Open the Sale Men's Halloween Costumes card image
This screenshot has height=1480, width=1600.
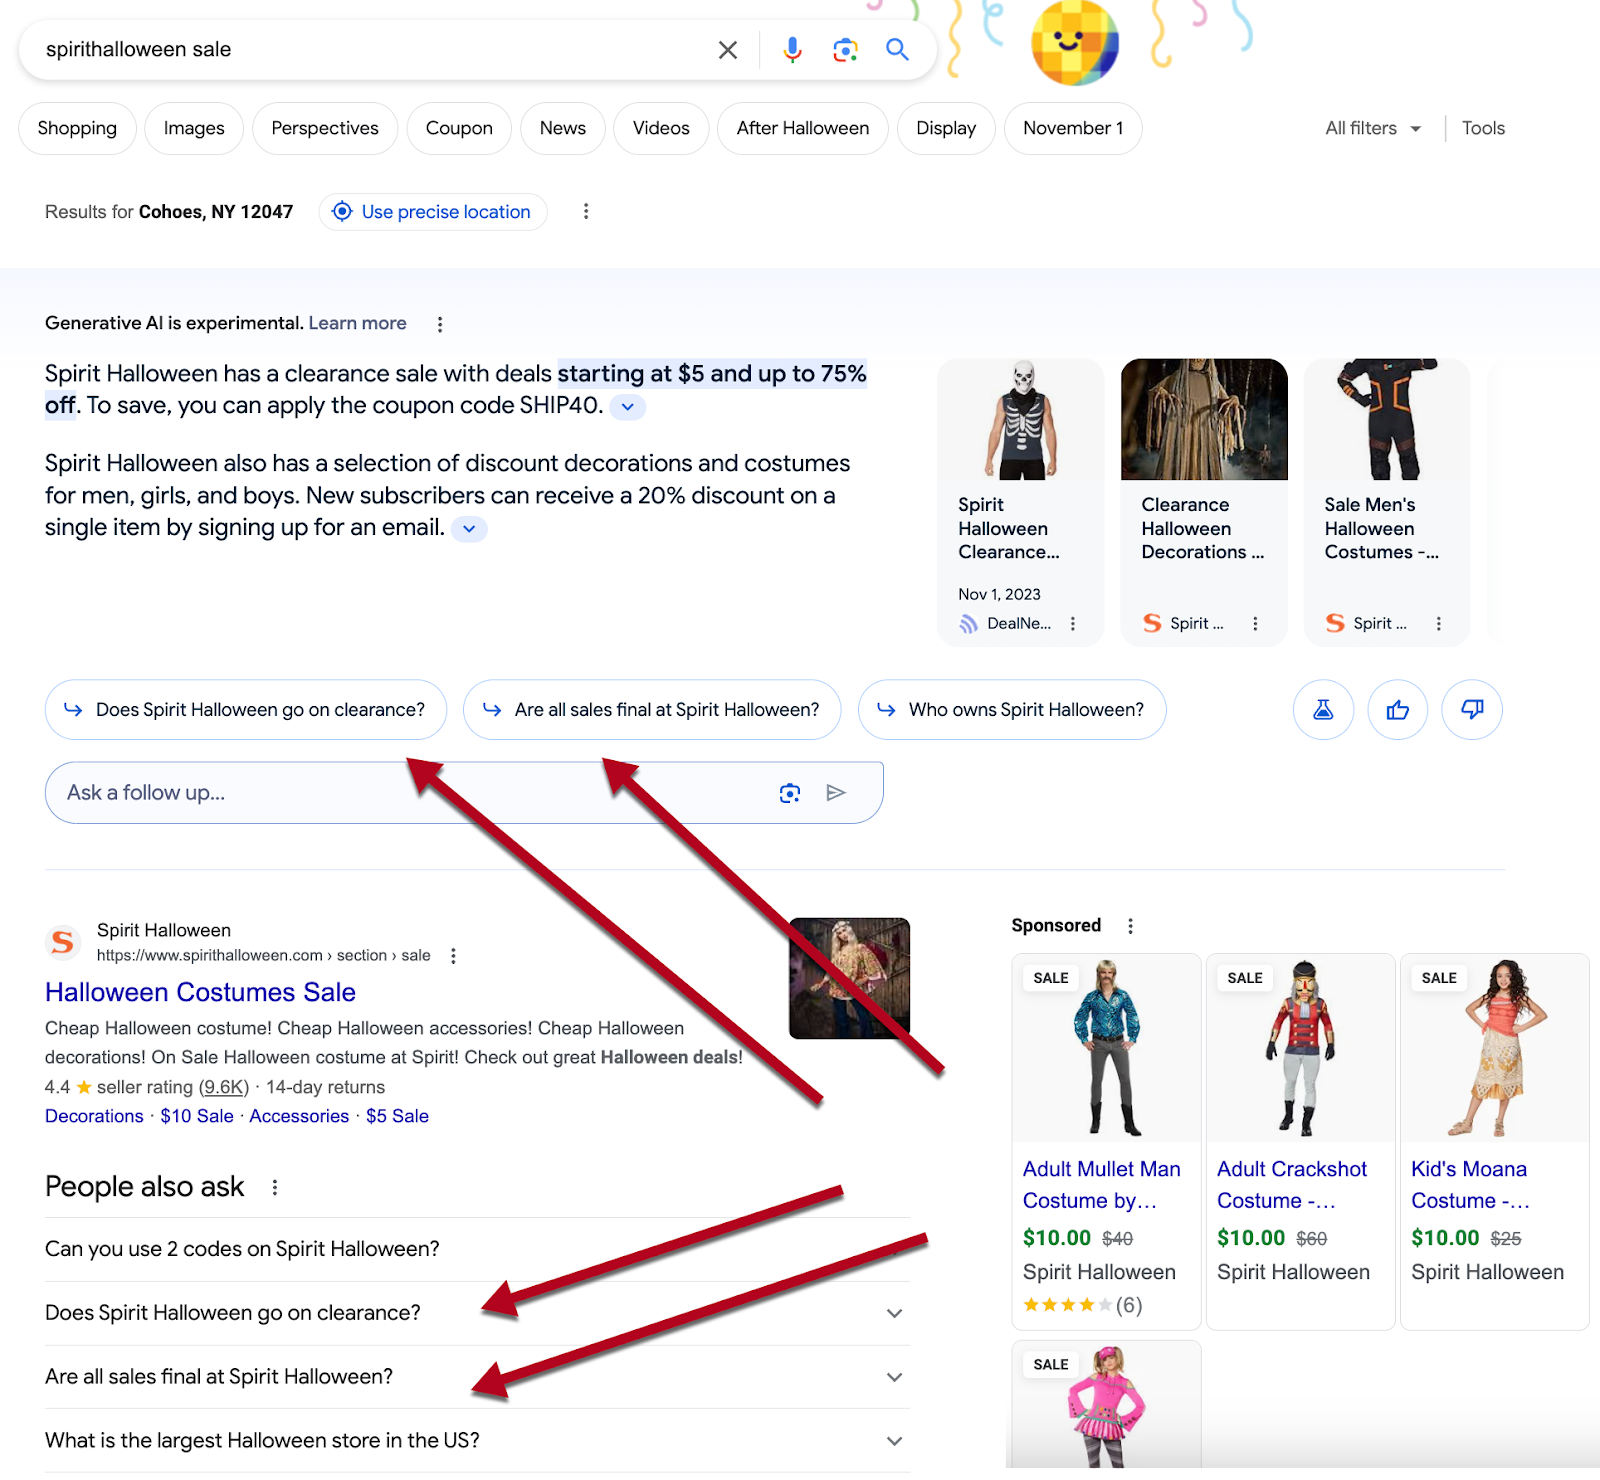(x=1388, y=419)
